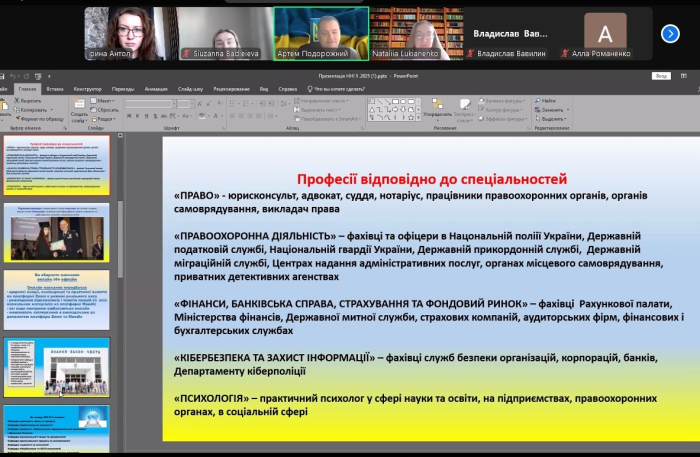The height and width of the screenshot is (457, 700).
Task: Open Направление текста text direction dropdown
Action: click(321, 101)
